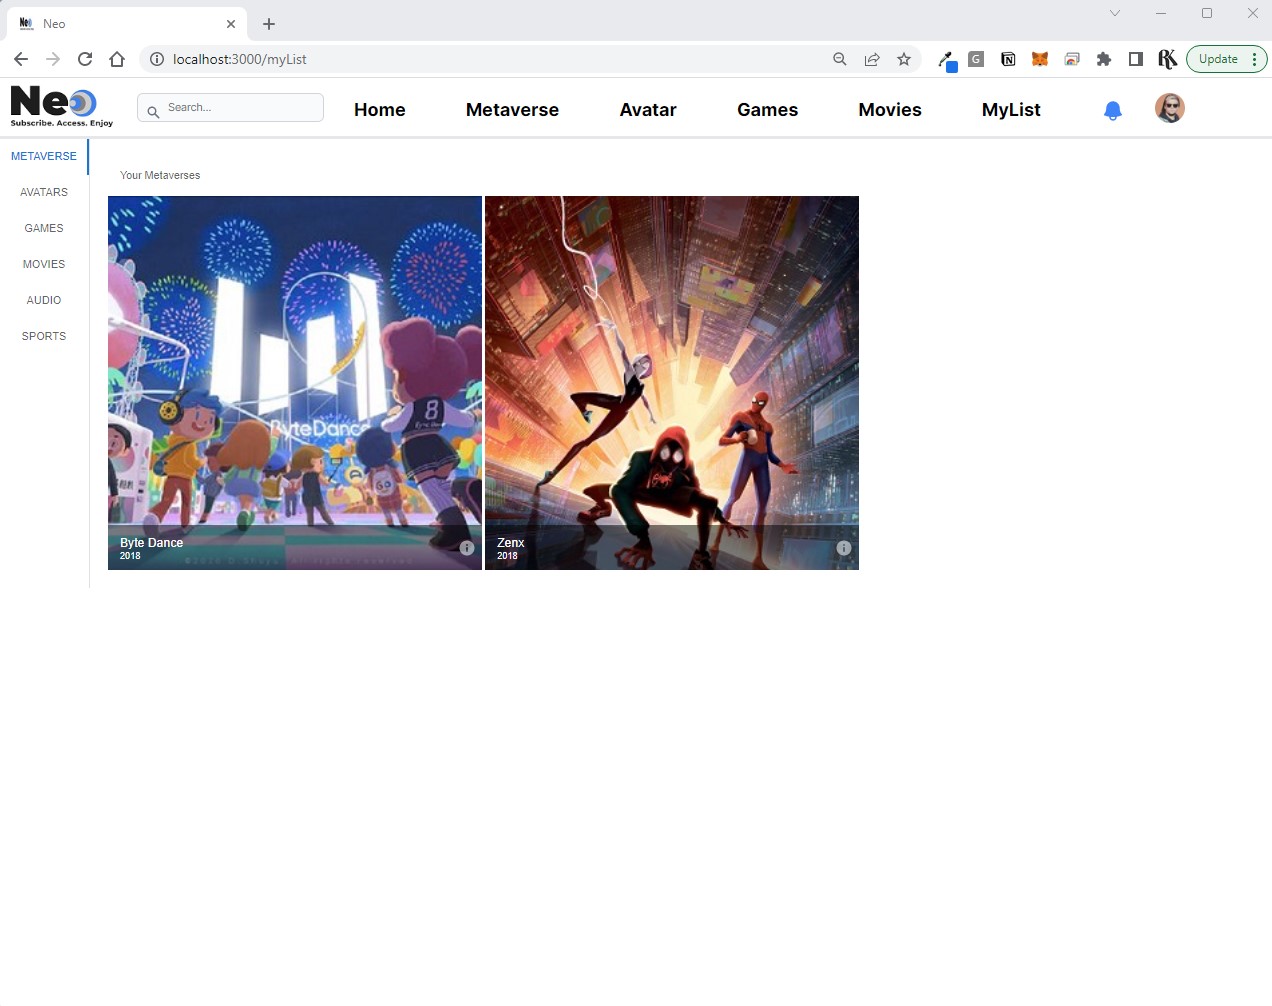Open the Zenx thumbnail

coord(672,383)
